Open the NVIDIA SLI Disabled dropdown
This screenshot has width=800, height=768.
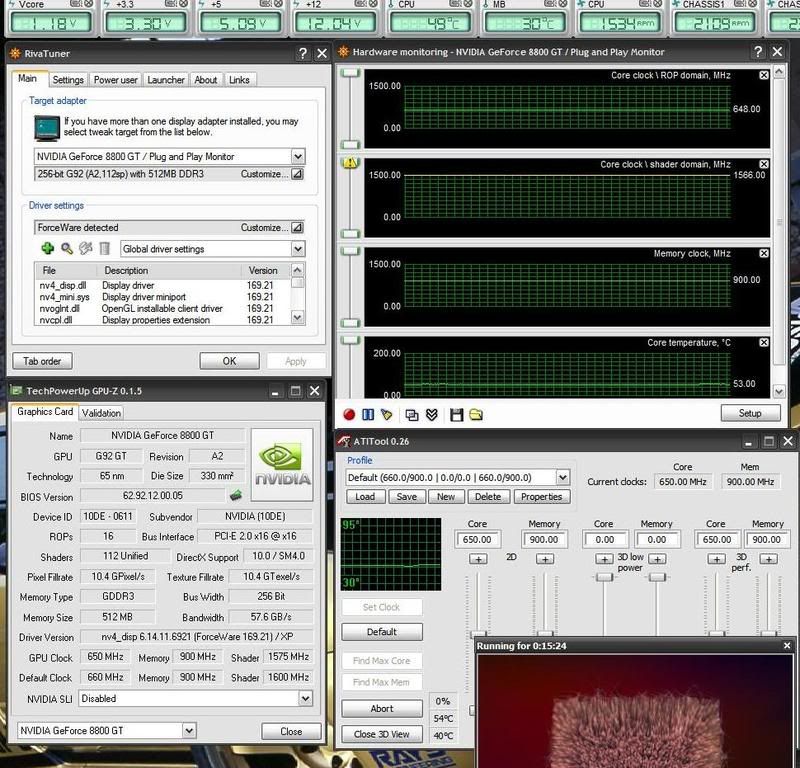pyautogui.click(x=303, y=699)
